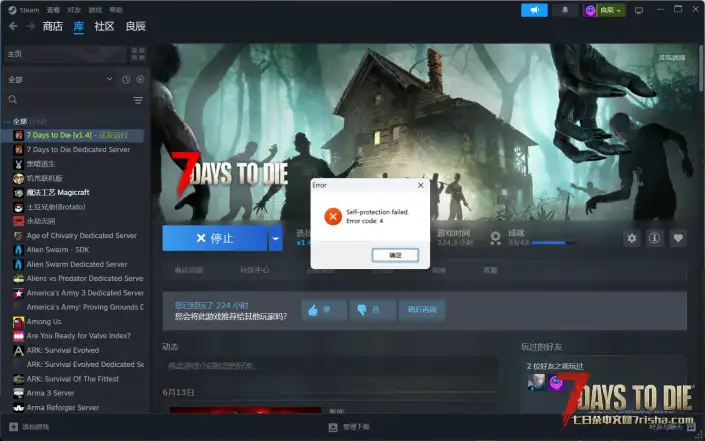Stop the game with the 停止 button
The image size is (705, 441).
coord(214,238)
